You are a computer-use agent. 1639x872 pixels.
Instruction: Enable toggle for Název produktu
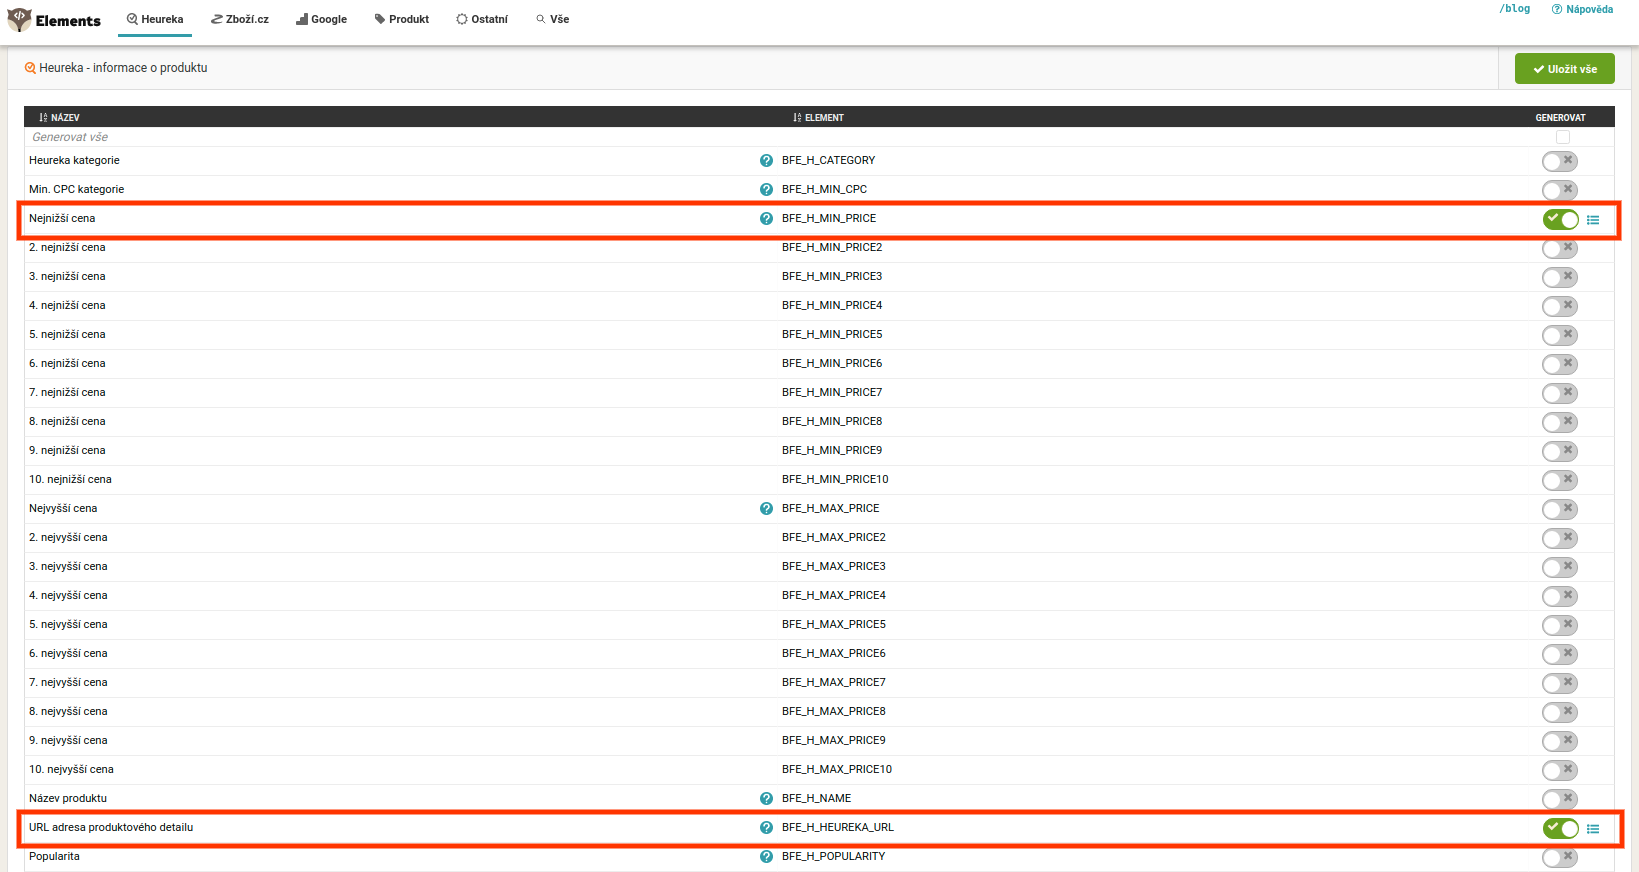click(1560, 799)
